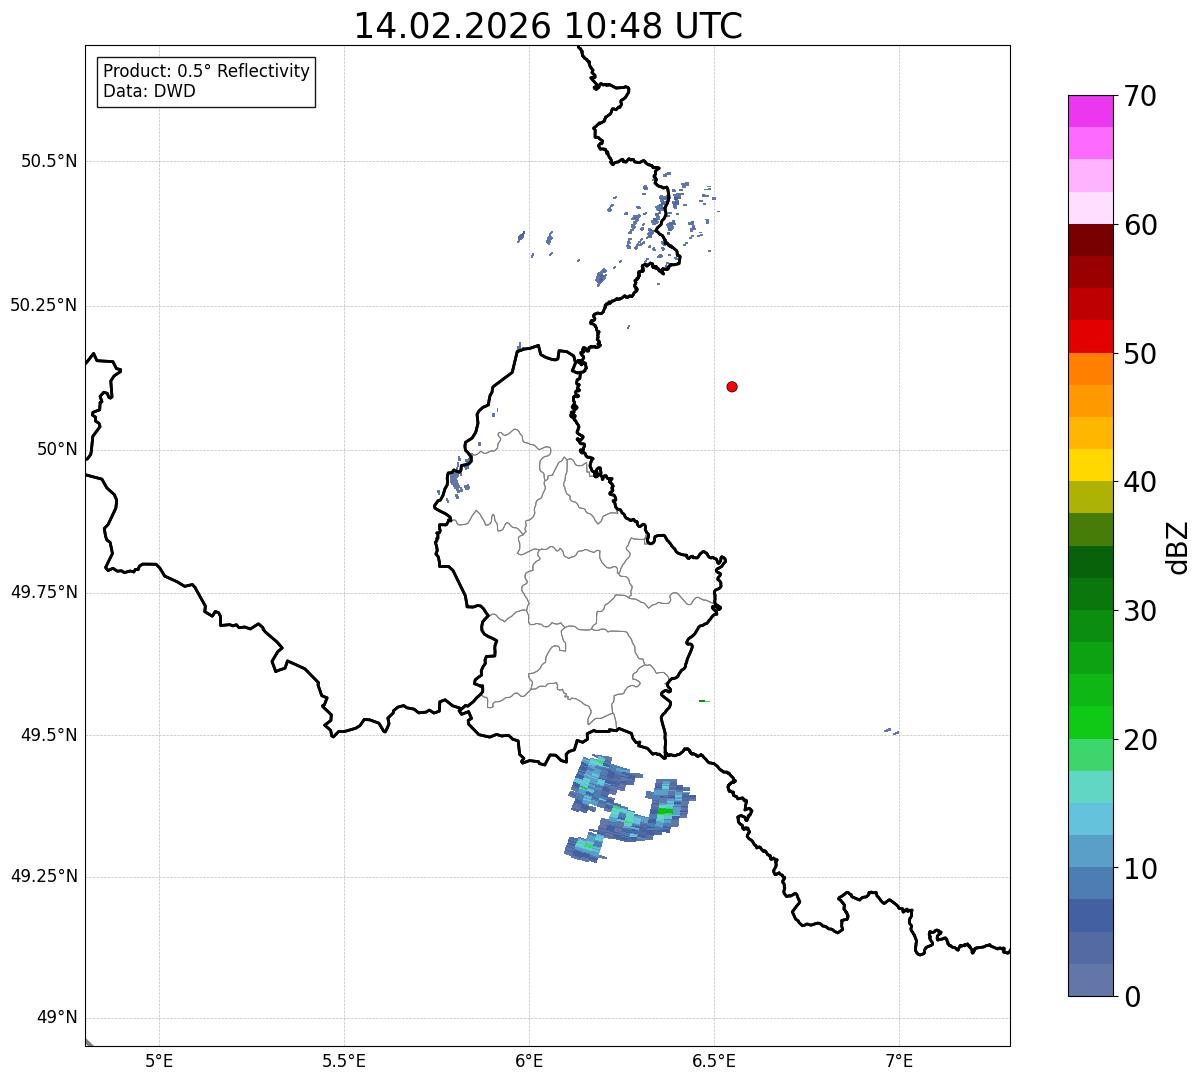
Task: Click the Product: 0.5° Reflectivity info box
Action: coord(207,81)
